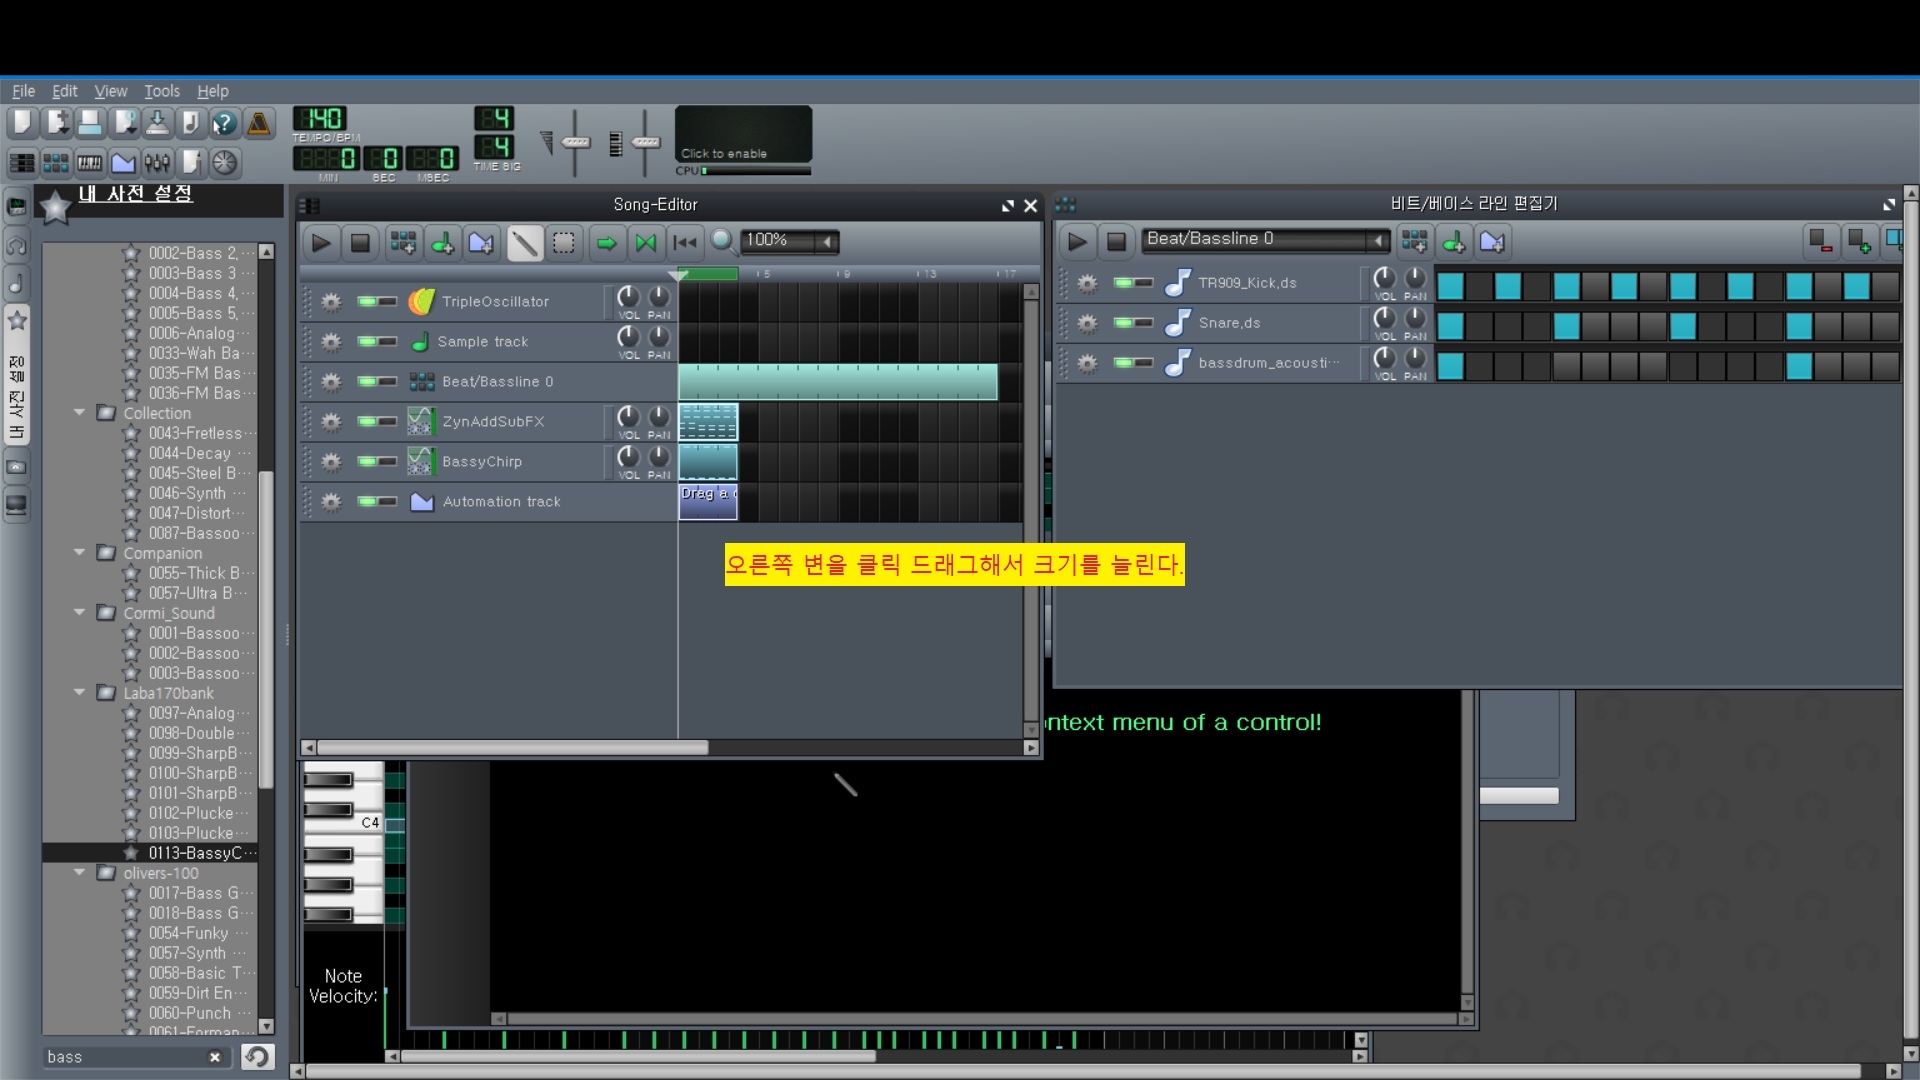This screenshot has height=1080, width=1920.
Task: Play the song in Song-Editor
Action: (x=320, y=242)
